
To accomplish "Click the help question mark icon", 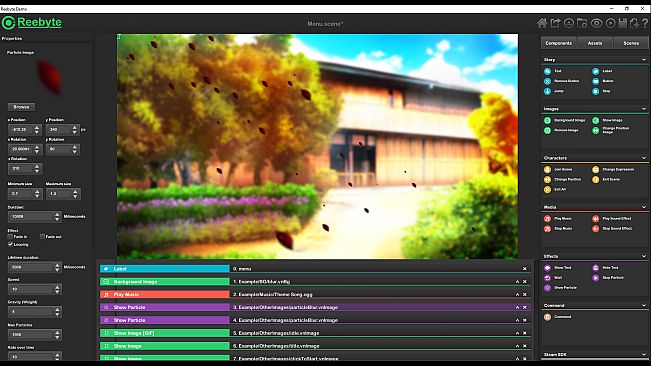I will point(645,23).
